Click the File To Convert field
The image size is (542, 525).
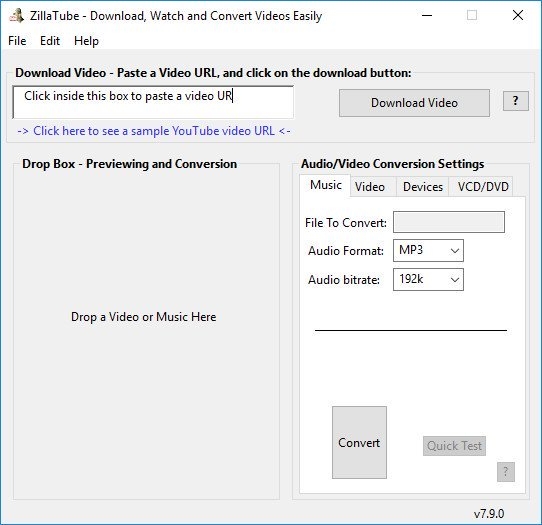pos(449,222)
